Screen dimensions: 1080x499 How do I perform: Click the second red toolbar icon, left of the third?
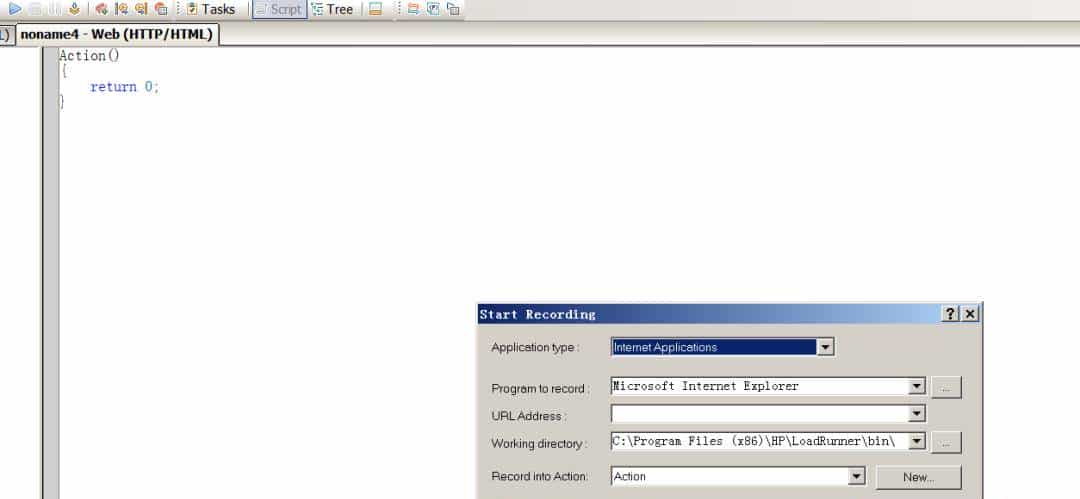121,9
